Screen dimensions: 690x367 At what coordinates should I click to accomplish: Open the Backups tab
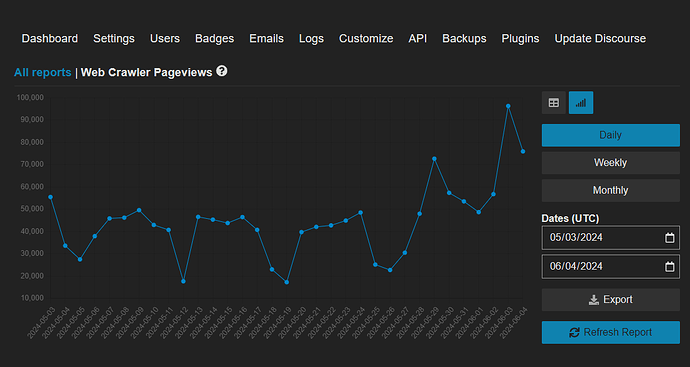tap(464, 39)
